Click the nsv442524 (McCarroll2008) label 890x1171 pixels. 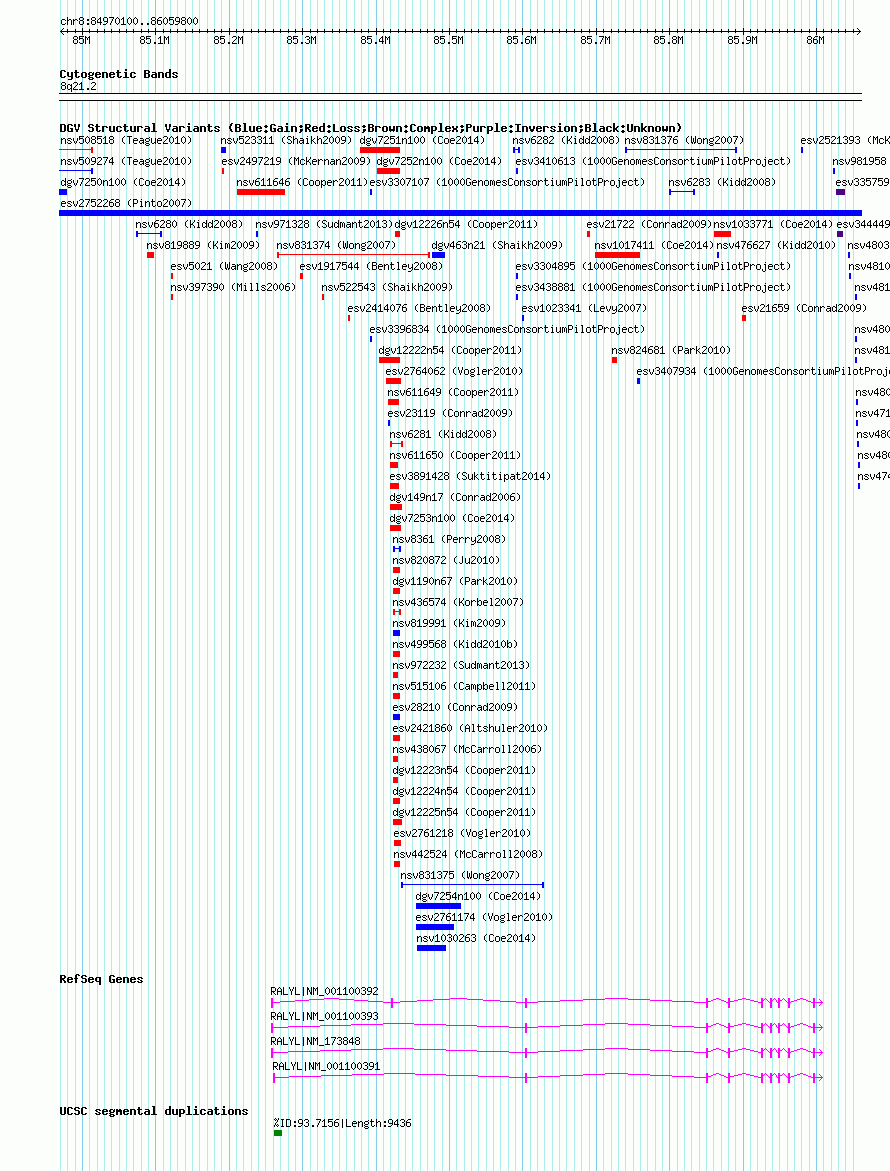point(468,854)
